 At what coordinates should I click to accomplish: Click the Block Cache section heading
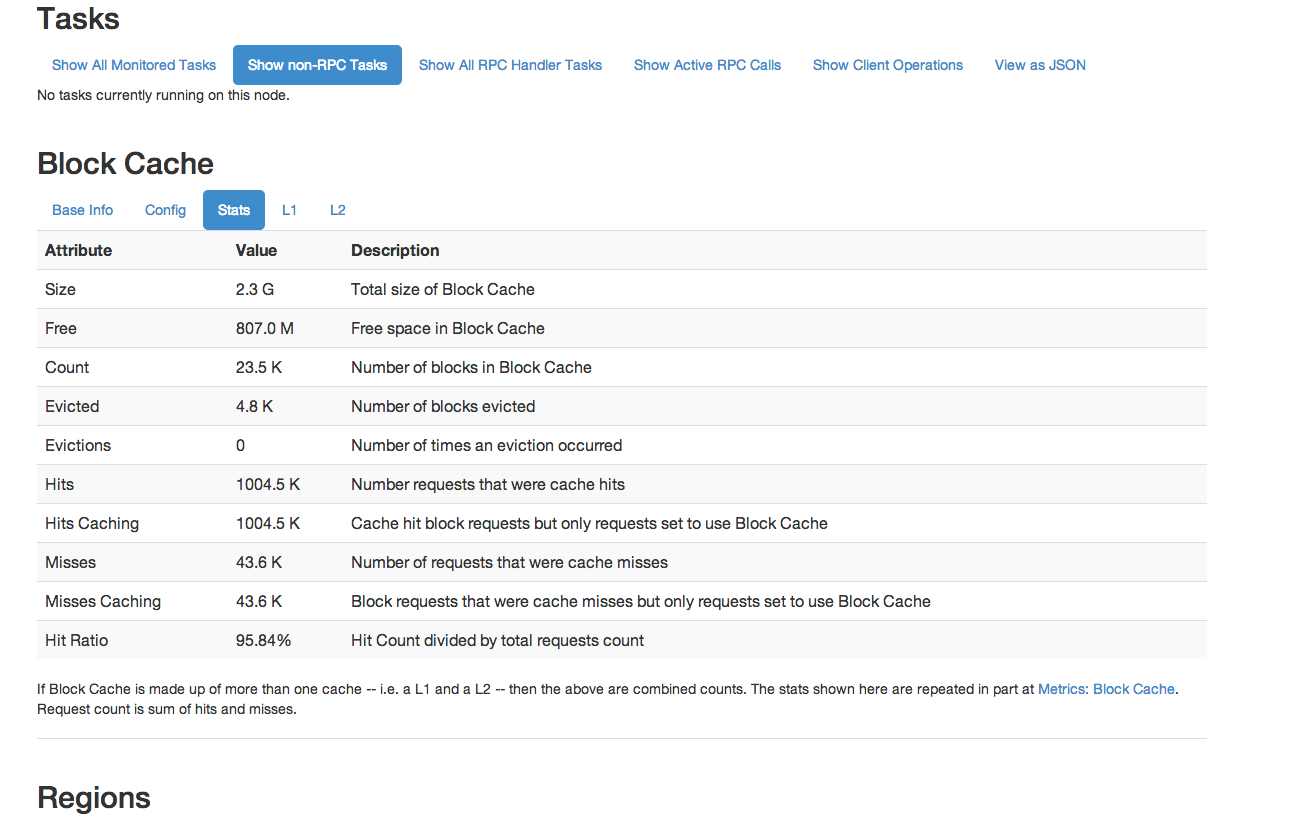125,164
